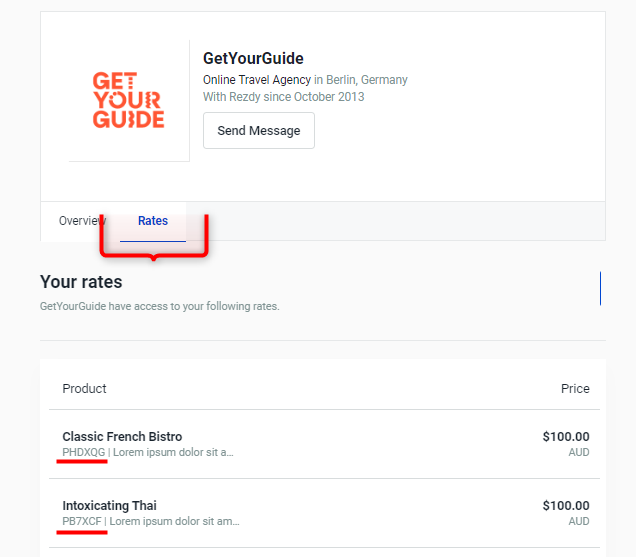Click the blue vertical bar beside Your rates
The width and height of the screenshot is (636, 557).
[x=600, y=288]
